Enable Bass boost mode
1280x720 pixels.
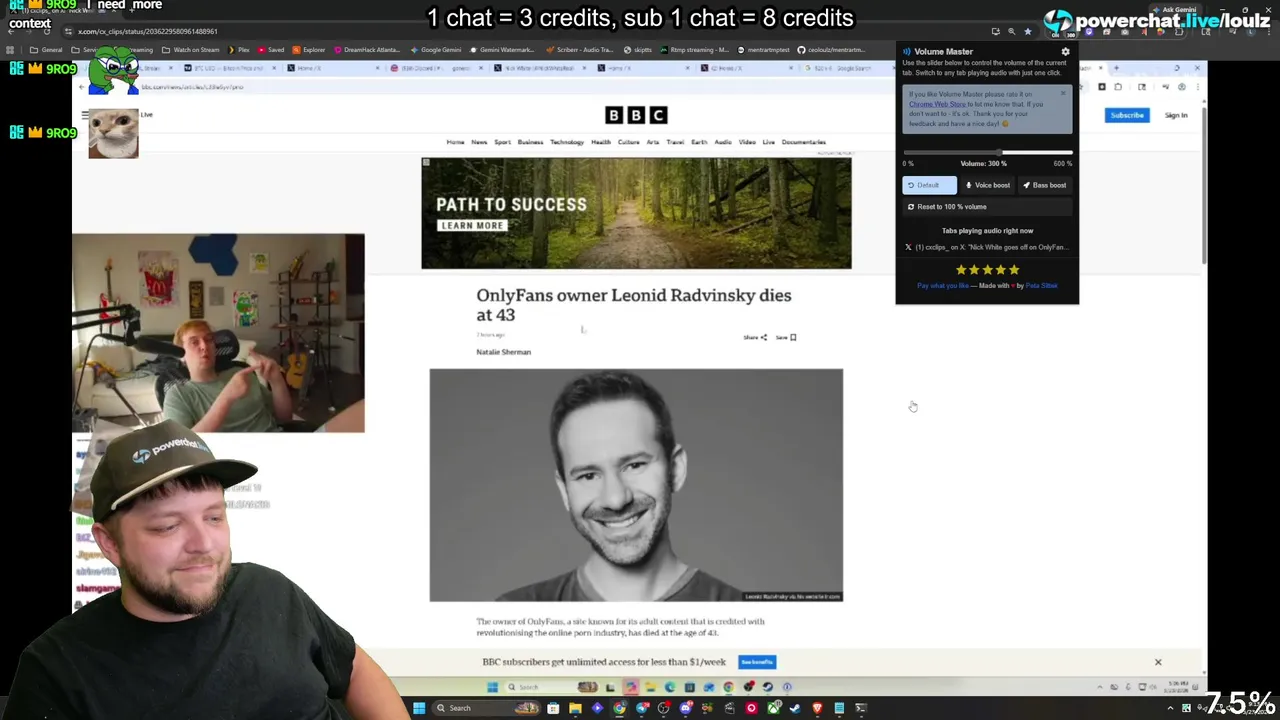click(1044, 185)
